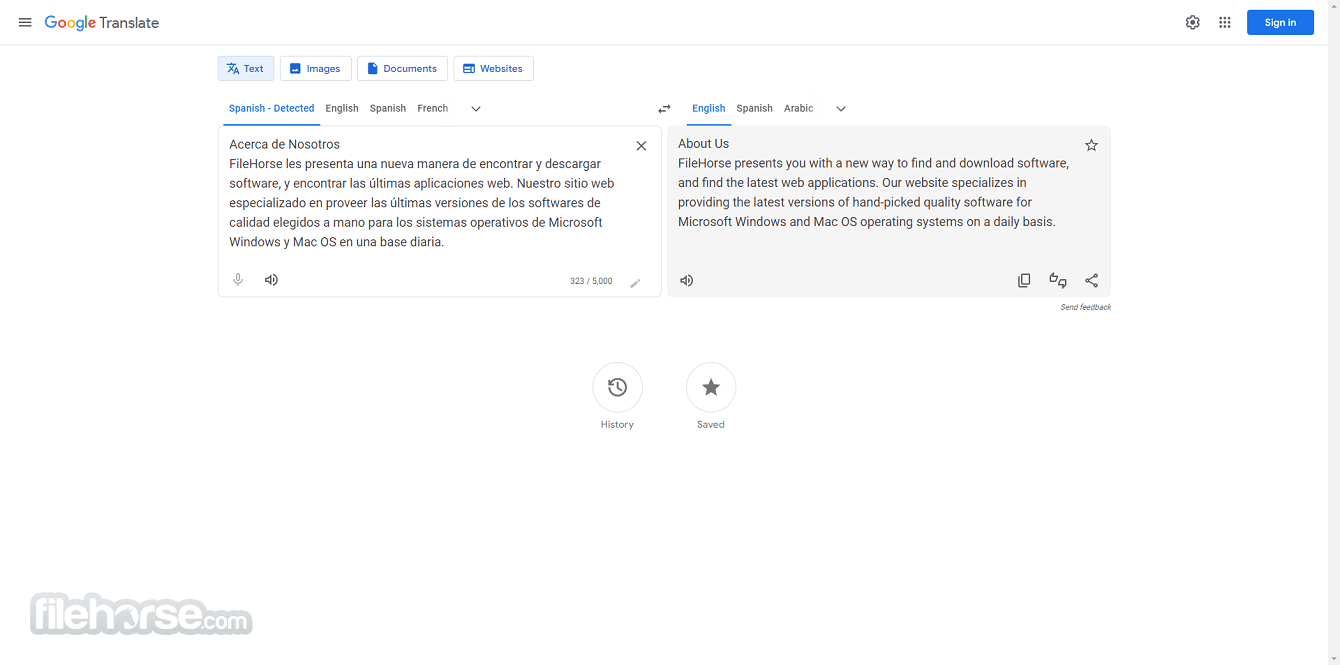Share the translation
This screenshot has width=1340, height=665.
pyautogui.click(x=1091, y=281)
